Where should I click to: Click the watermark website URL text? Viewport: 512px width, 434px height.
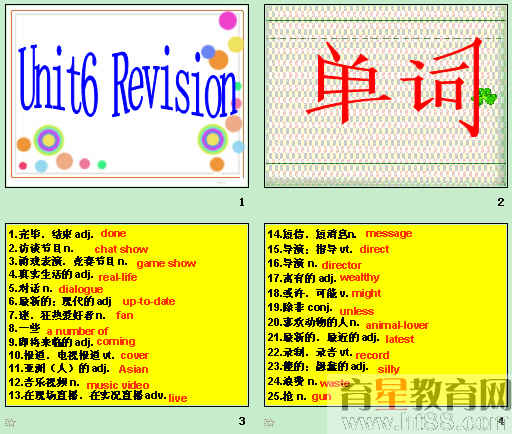point(423,422)
